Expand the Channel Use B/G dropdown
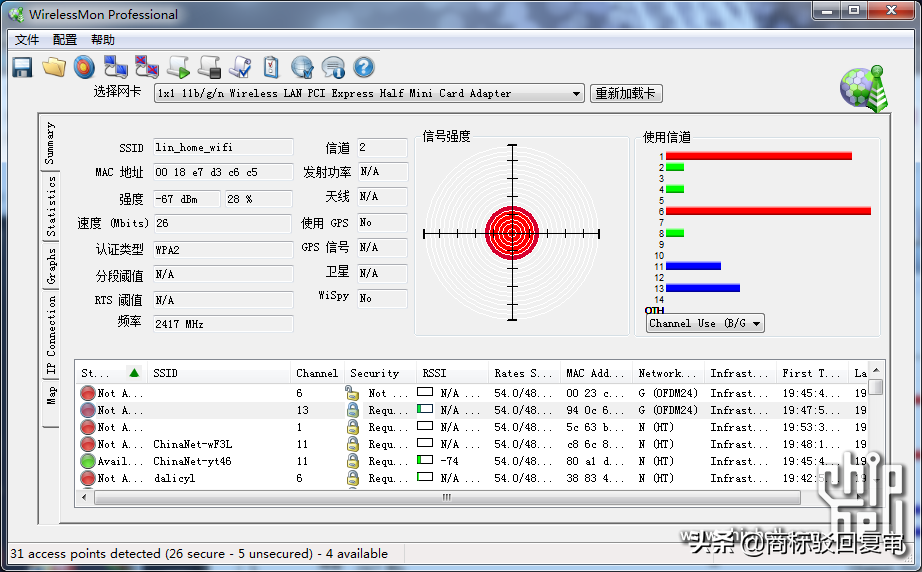Image resolution: width=922 pixels, height=572 pixels. click(756, 323)
